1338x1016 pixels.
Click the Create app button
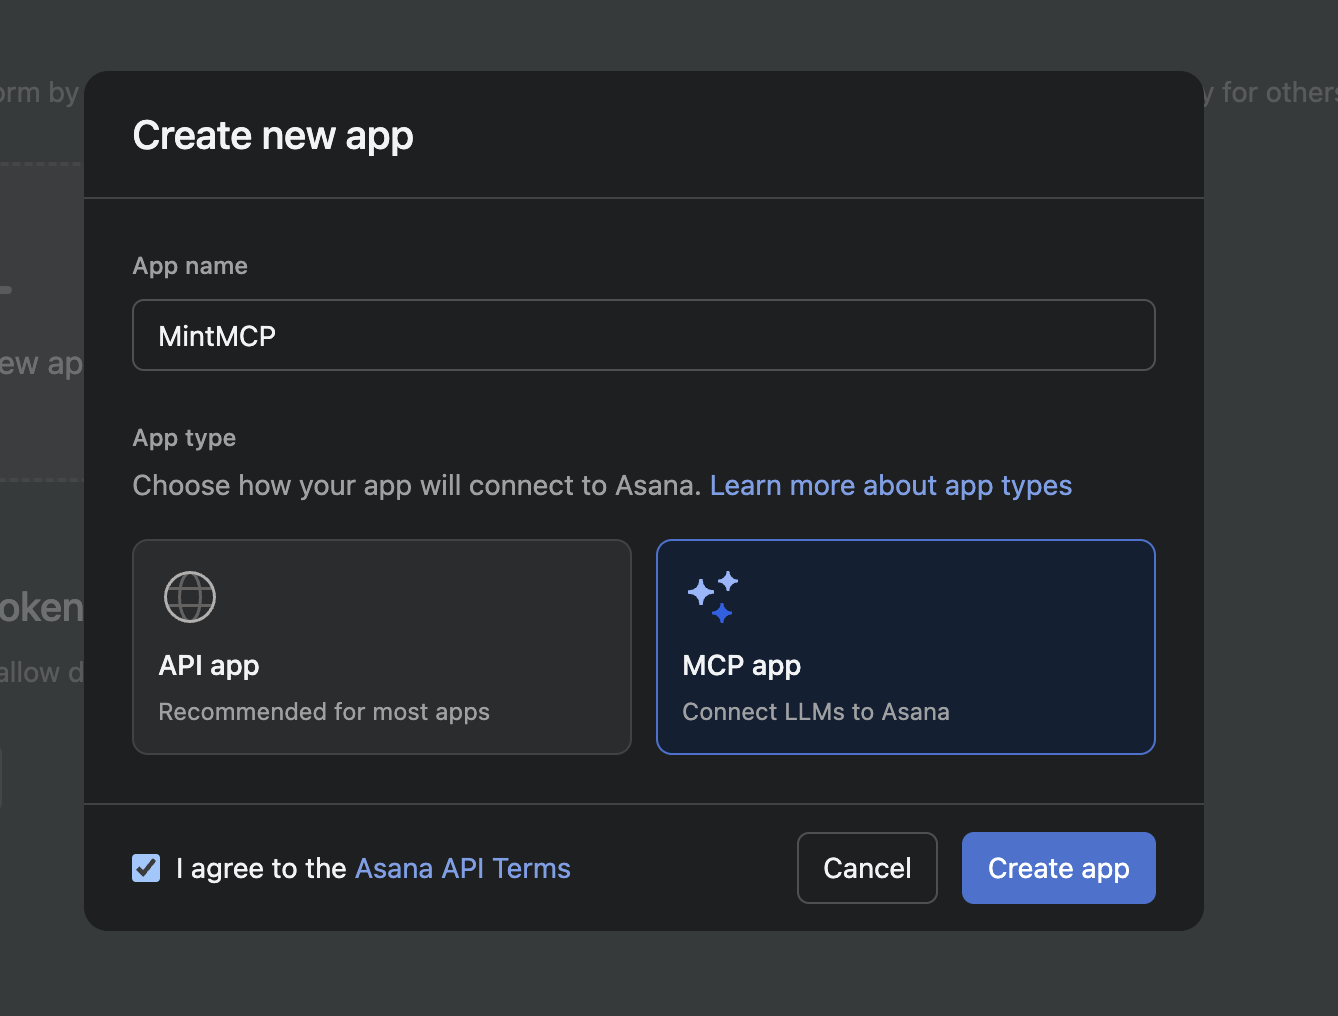[1059, 868]
